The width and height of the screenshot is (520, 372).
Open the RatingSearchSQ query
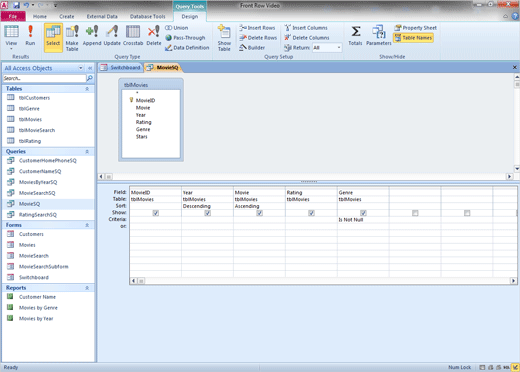click(x=38, y=214)
